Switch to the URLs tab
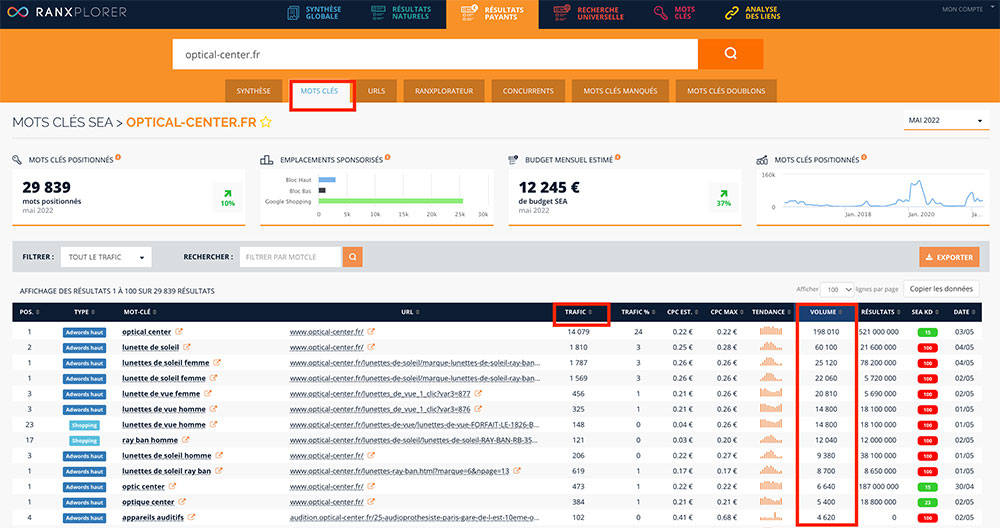 coord(376,91)
